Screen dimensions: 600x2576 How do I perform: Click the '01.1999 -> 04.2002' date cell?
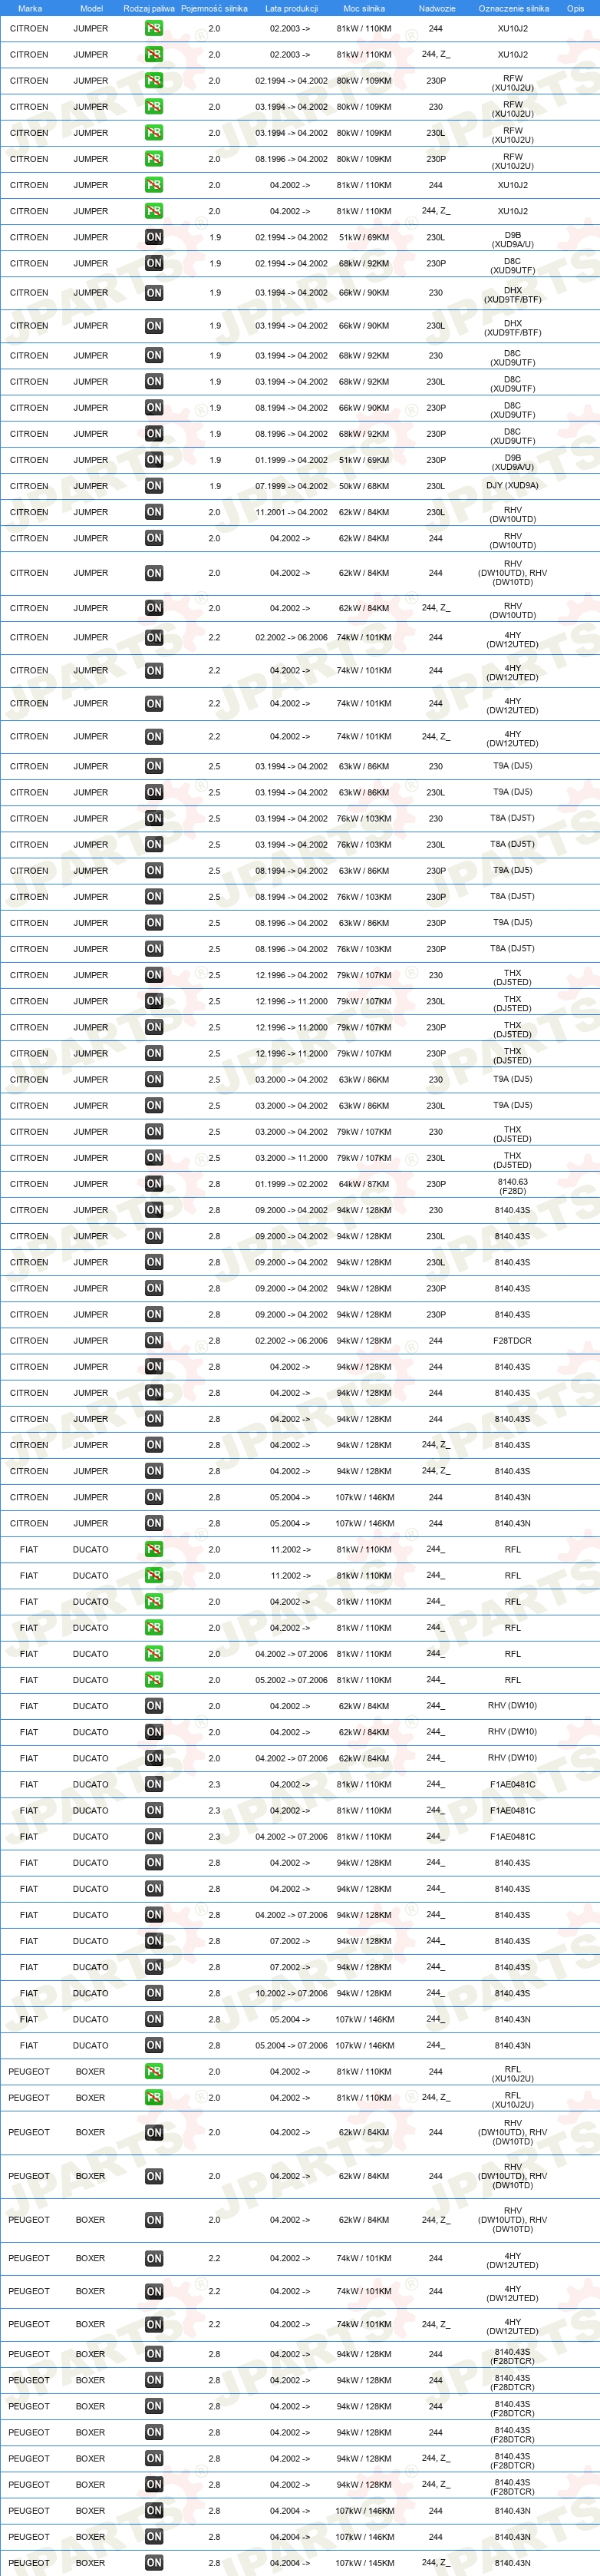tap(291, 460)
